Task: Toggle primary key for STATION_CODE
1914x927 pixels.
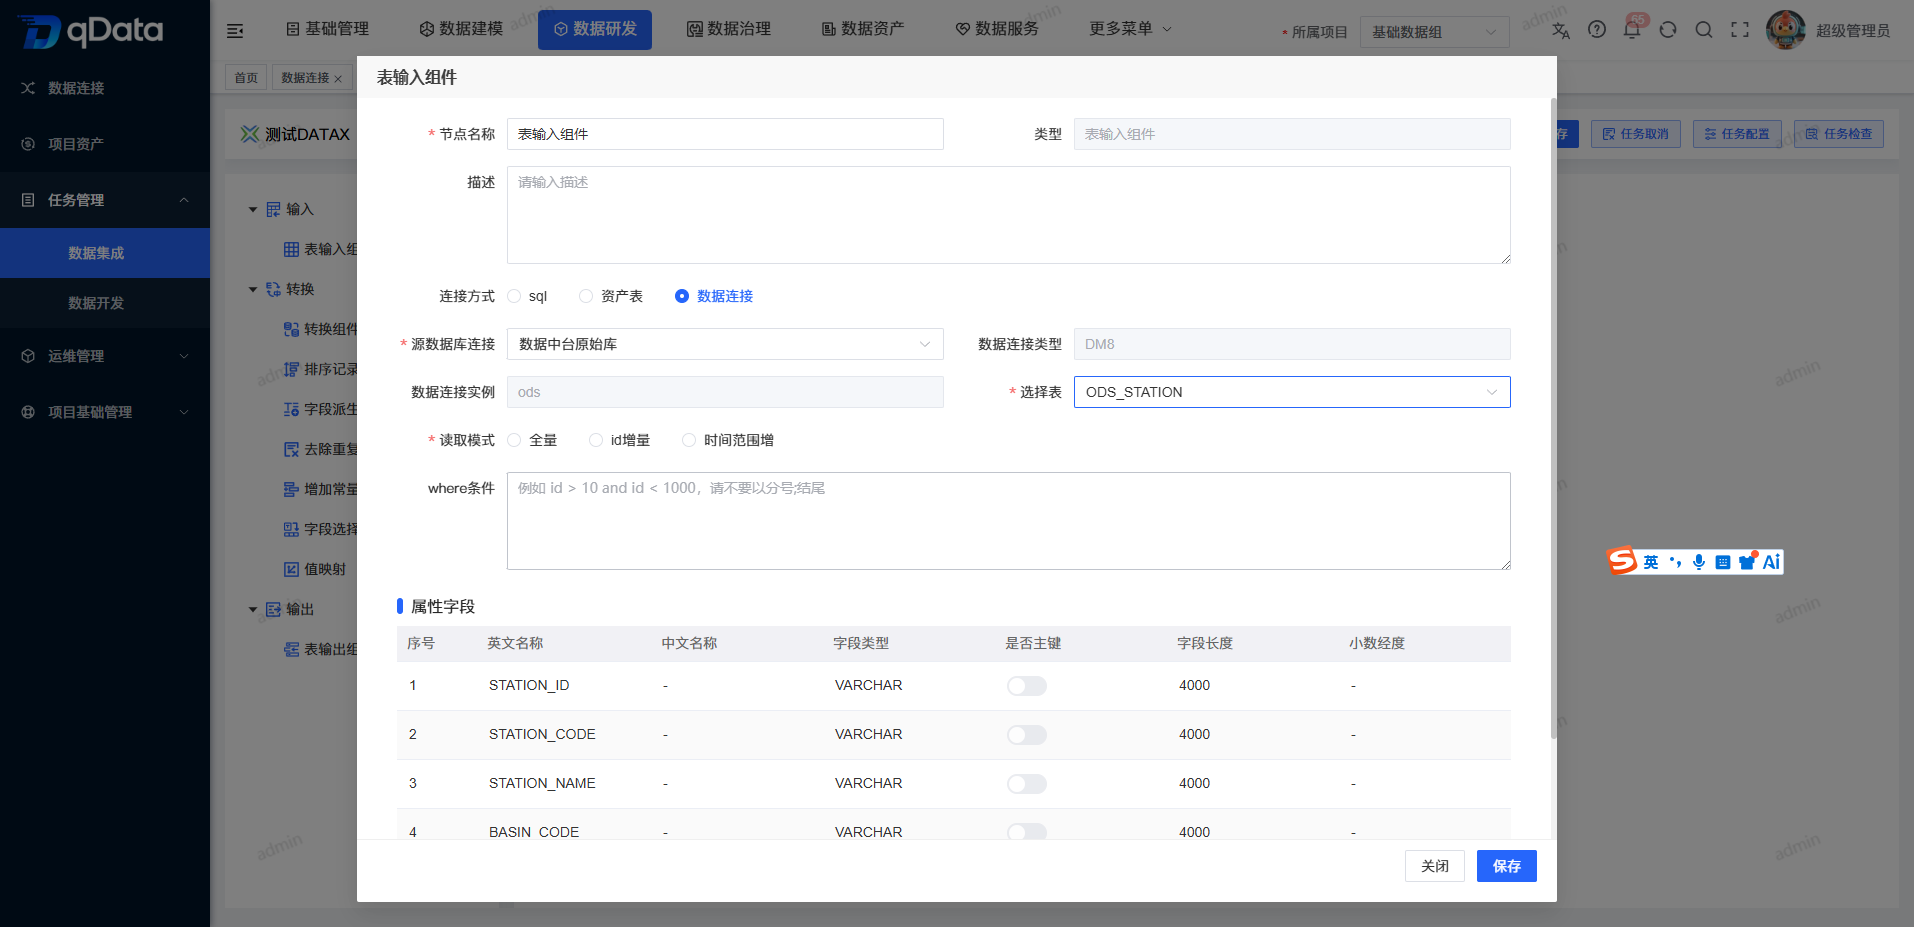Action: [1027, 735]
